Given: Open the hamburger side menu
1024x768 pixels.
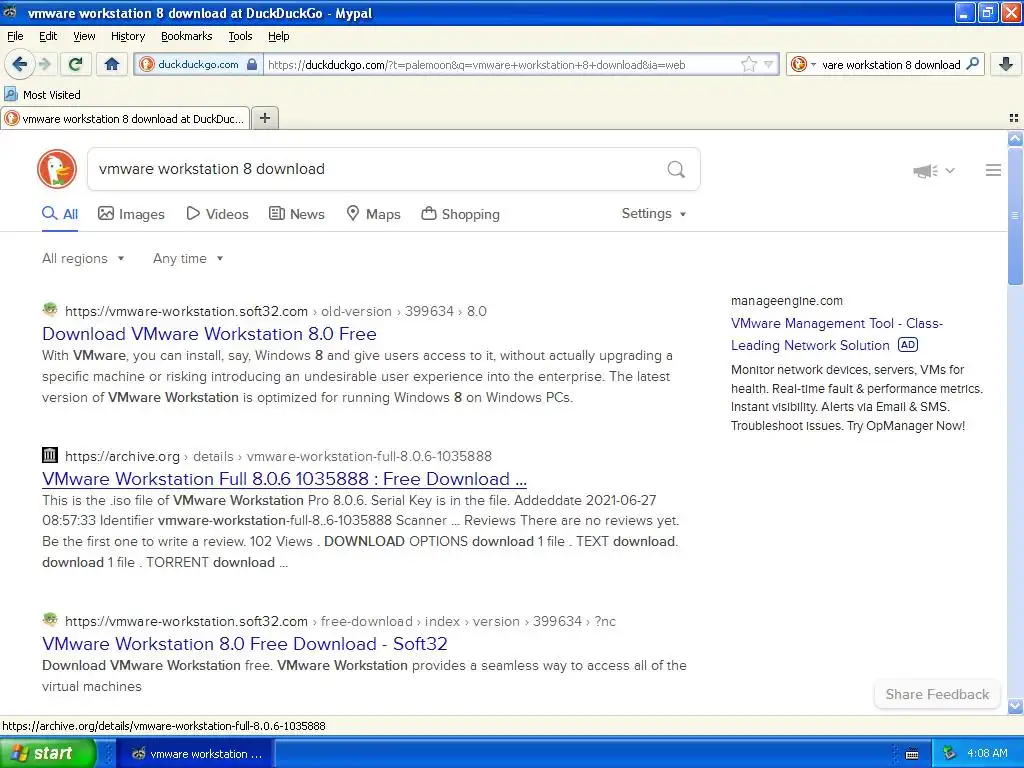Looking at the screenshot, I should tap(993, 170).
